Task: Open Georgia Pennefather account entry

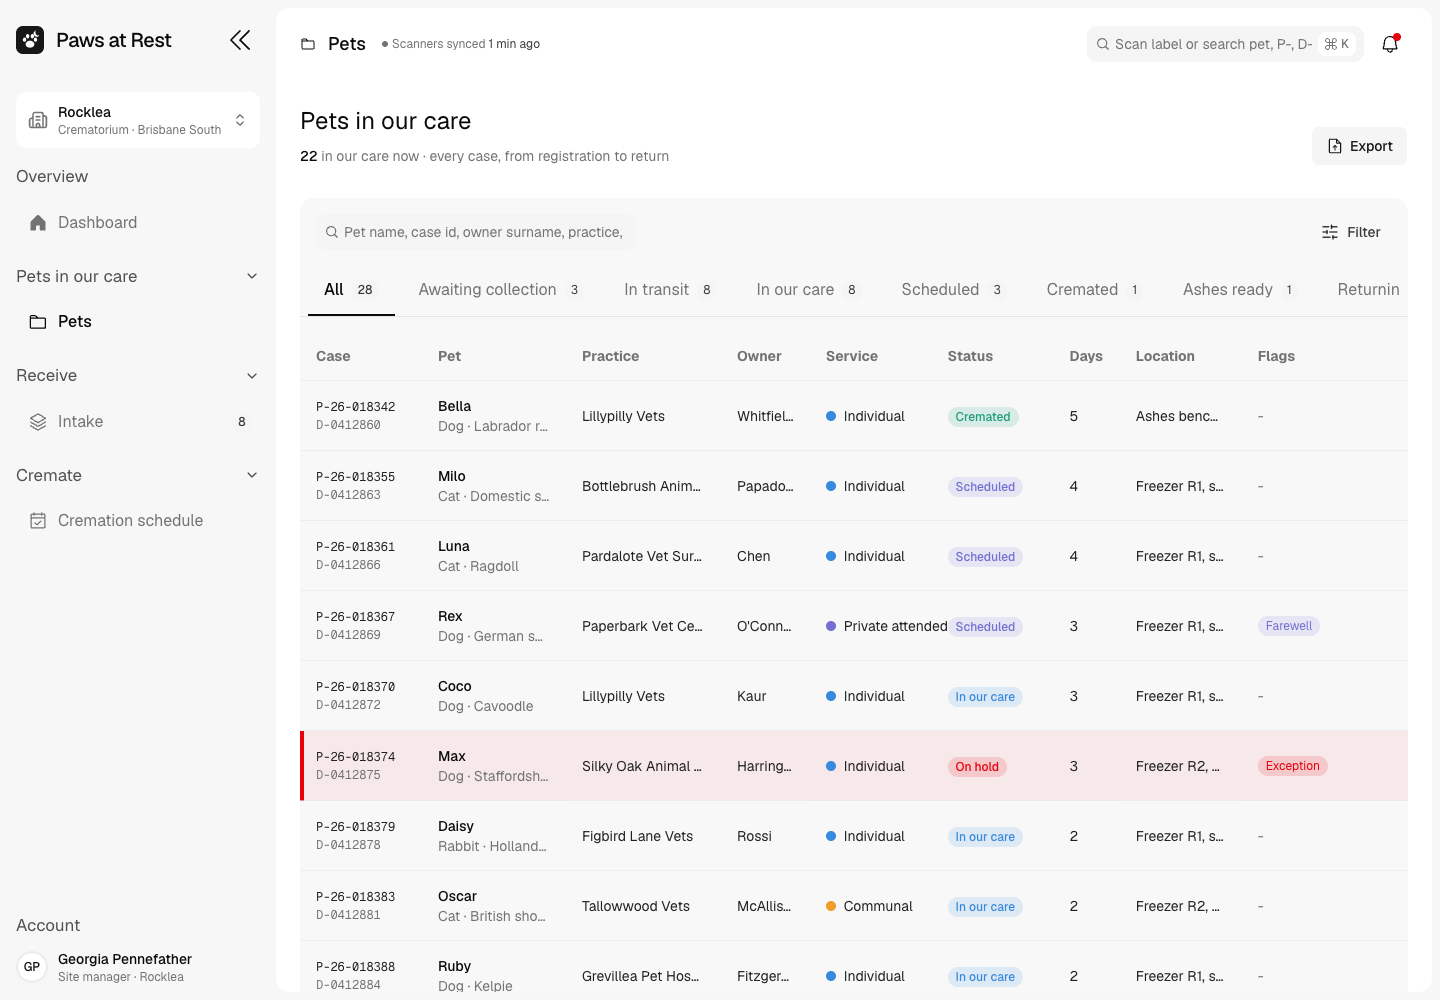Action: coord(138,967)
